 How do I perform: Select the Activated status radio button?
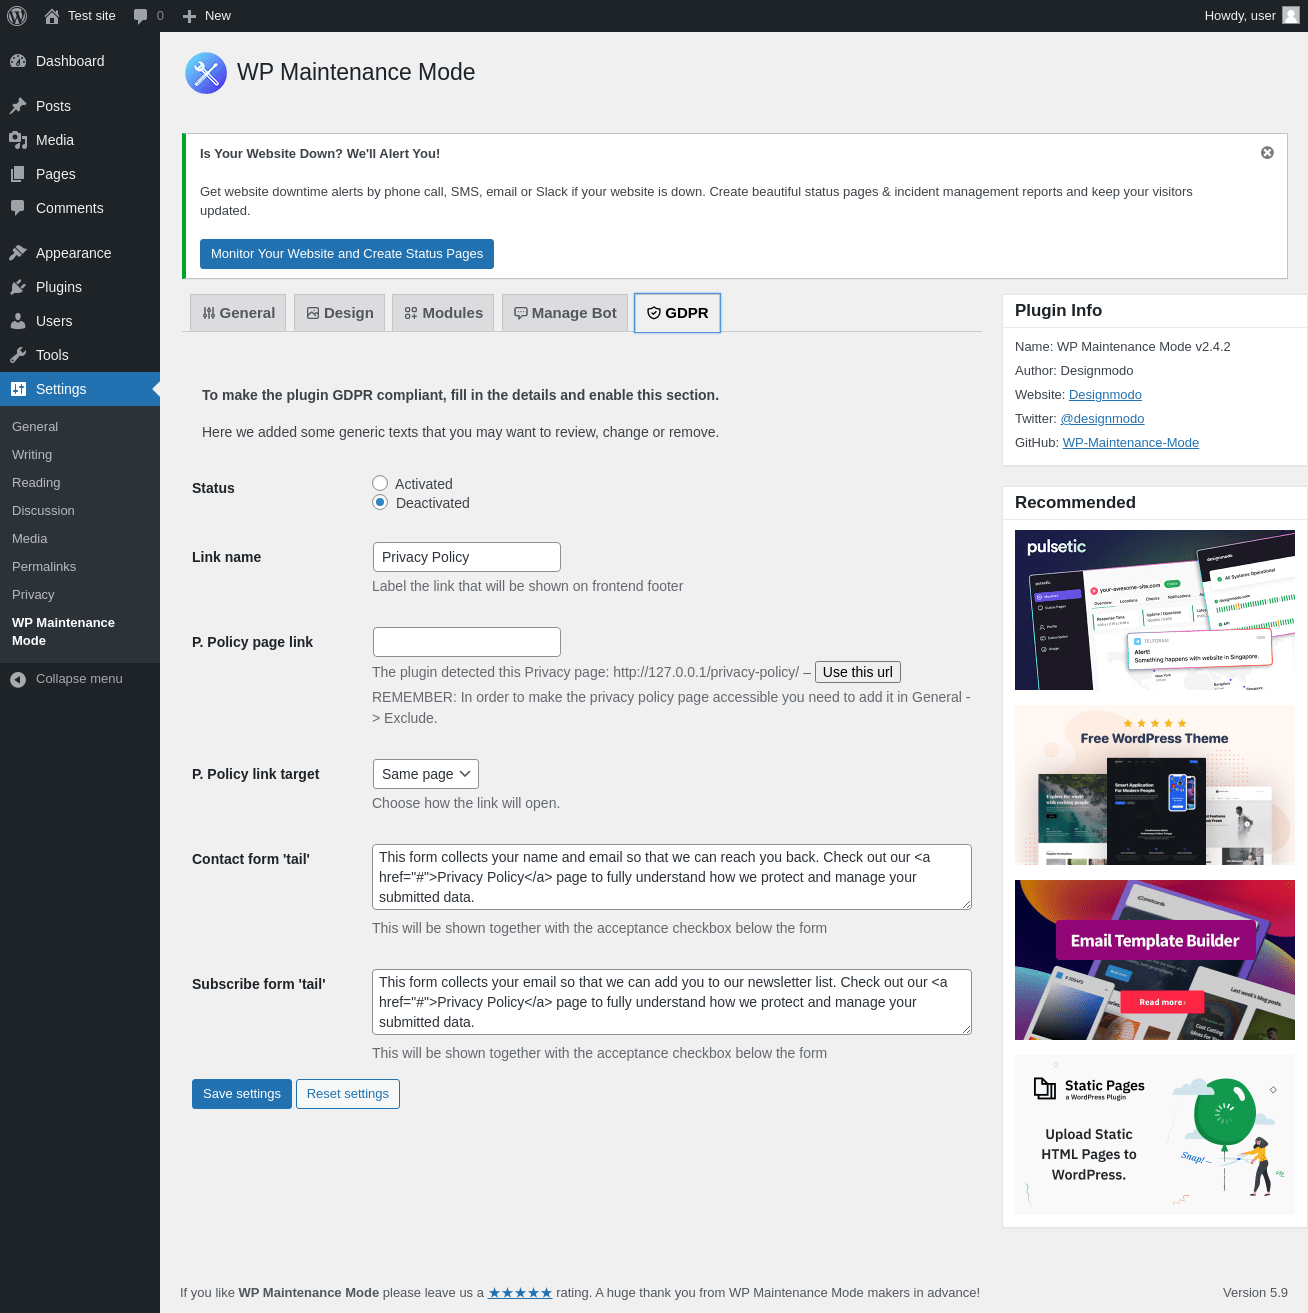click(380, 484)
